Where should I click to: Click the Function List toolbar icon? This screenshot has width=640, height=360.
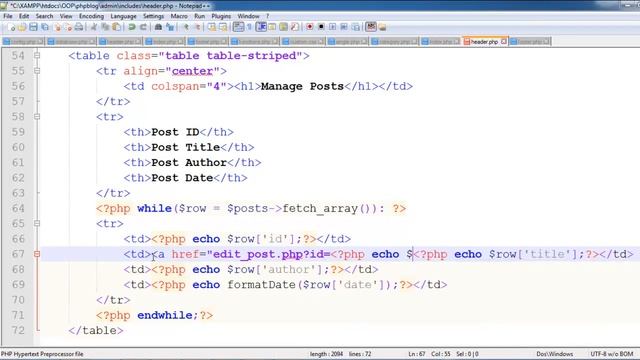click(294, 27)
